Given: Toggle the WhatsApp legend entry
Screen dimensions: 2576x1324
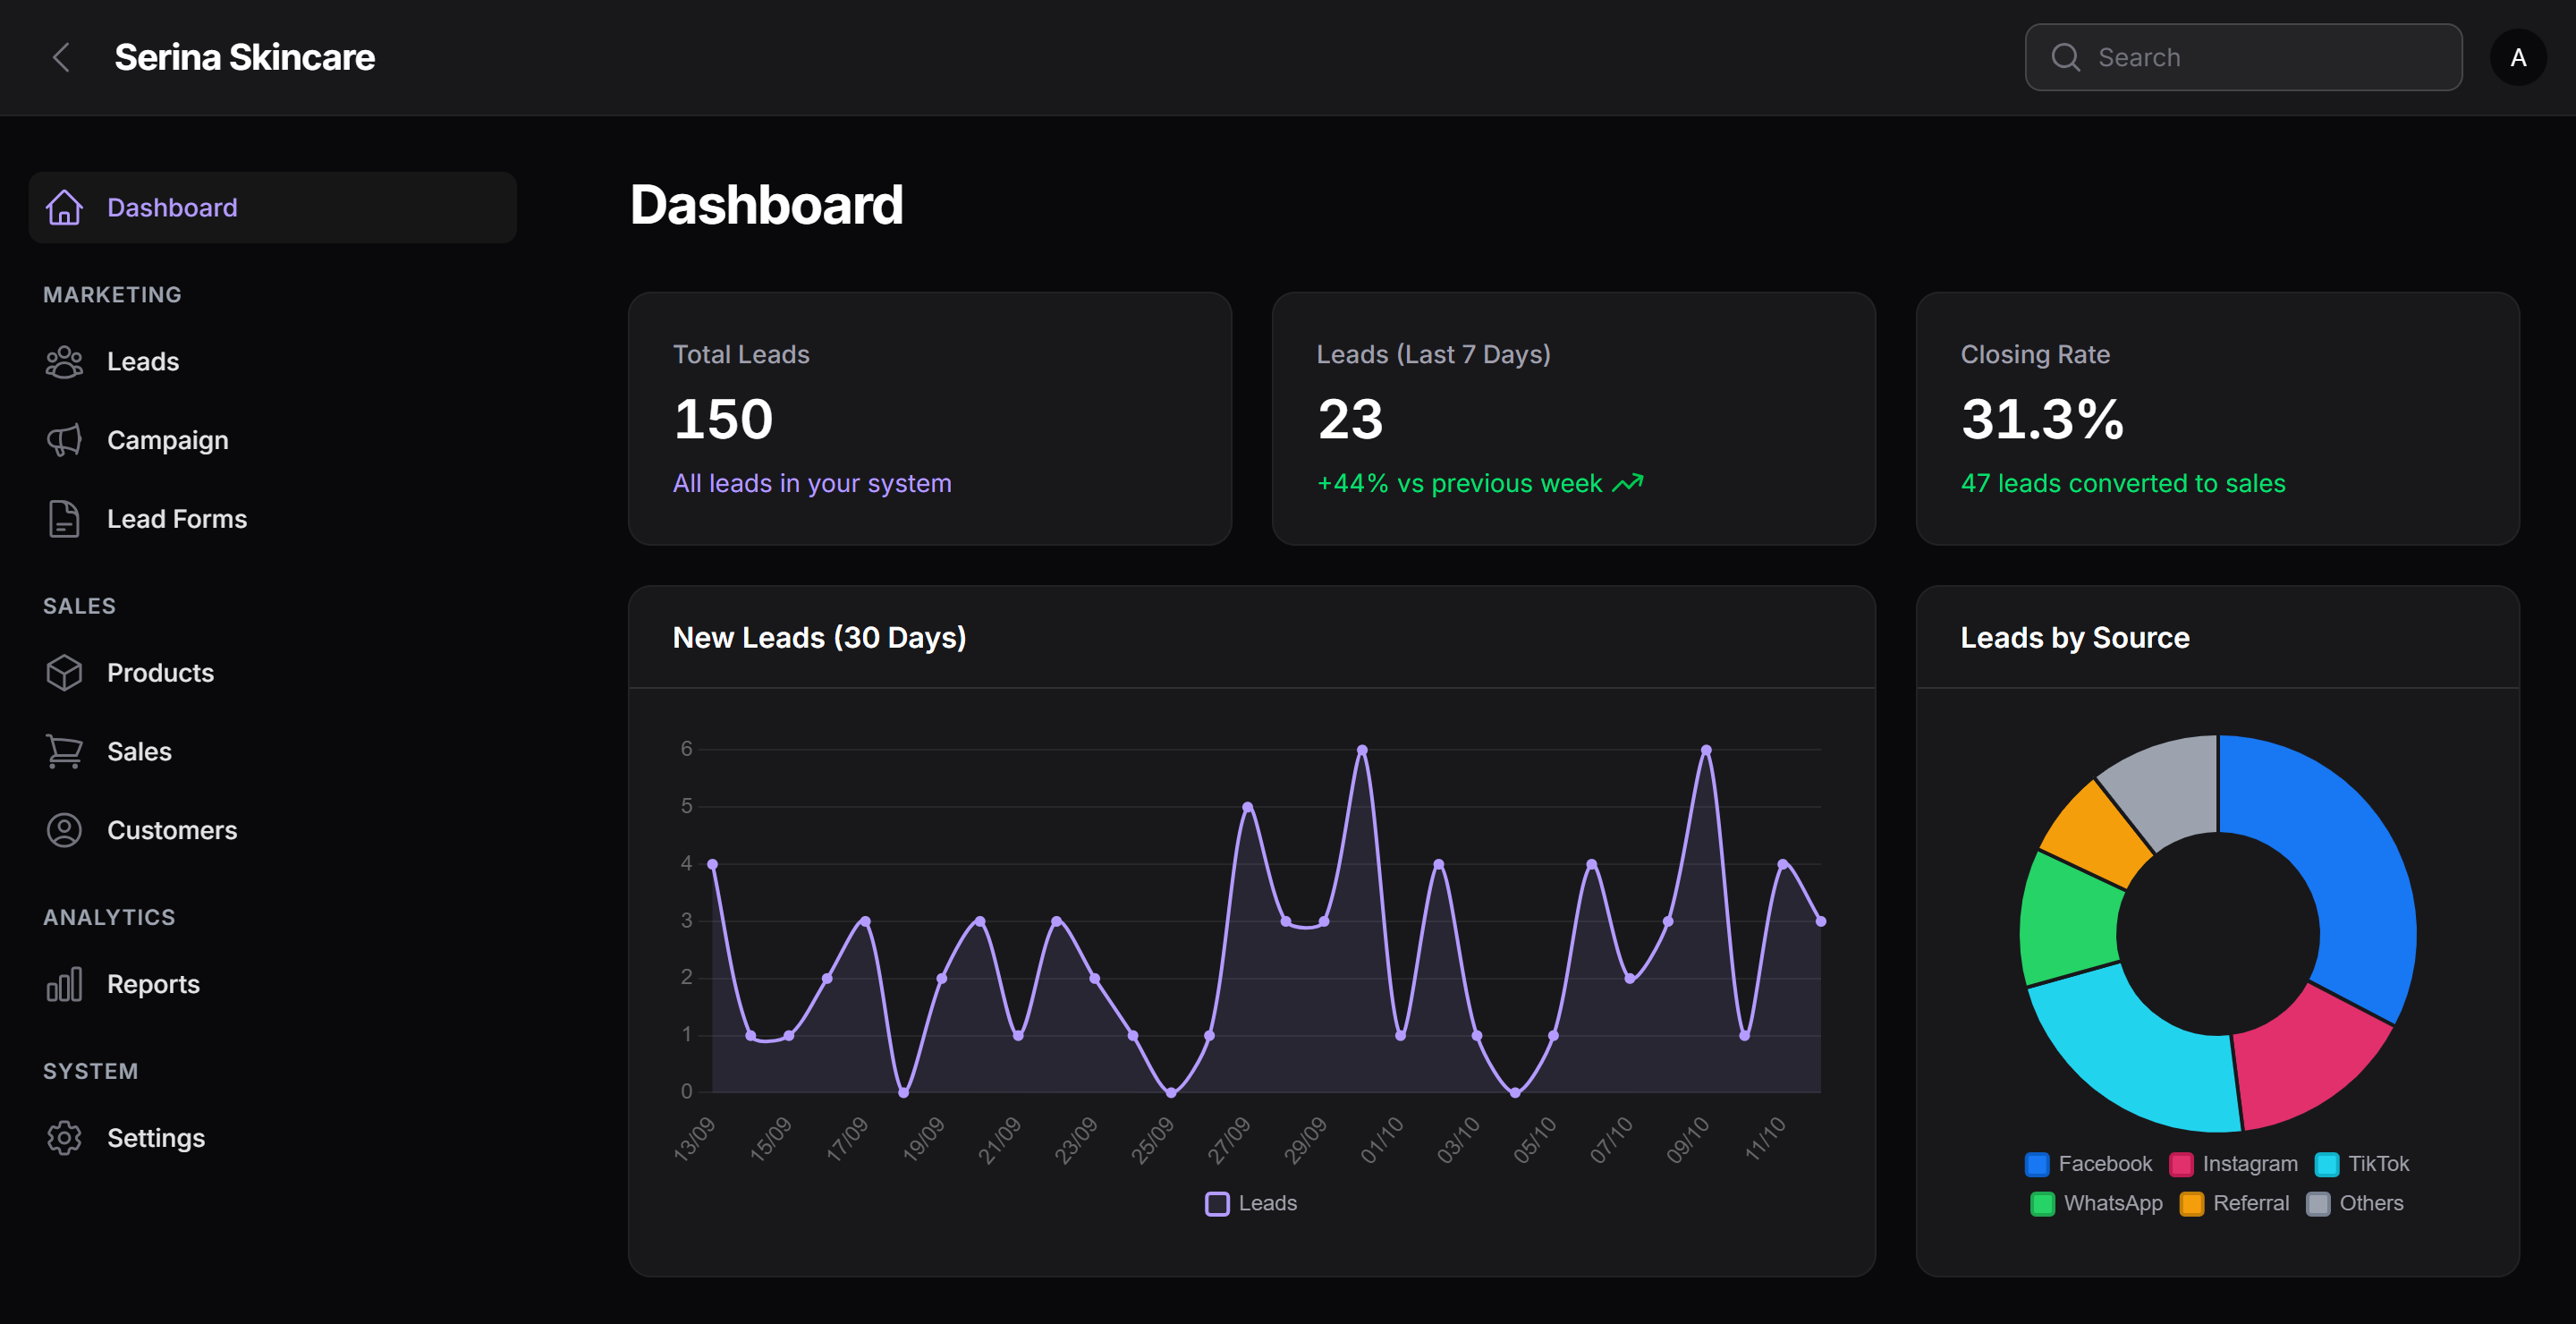Looking at the screenshot, I should 2096,1203.
